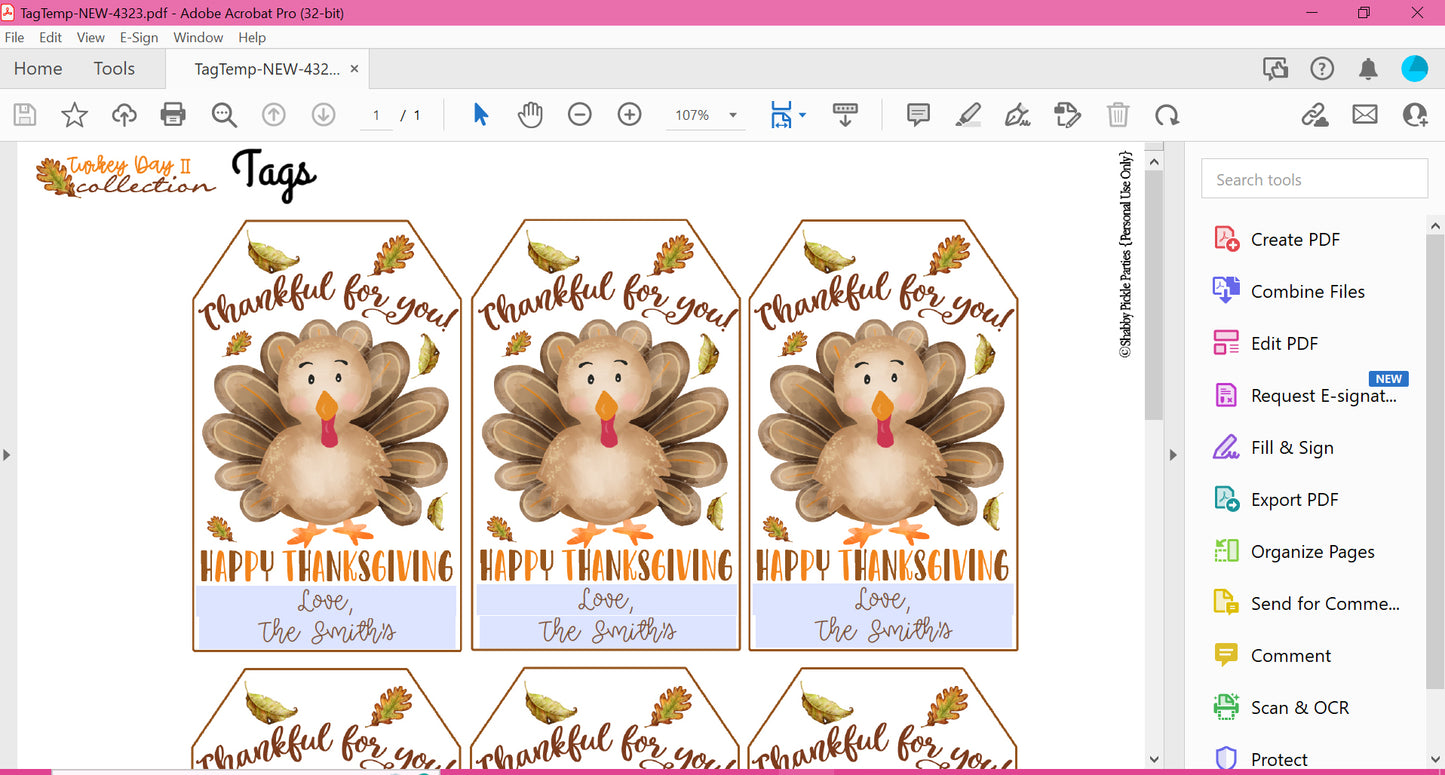Open the Combine Files tool
1445x775 pixels.
1307,291
